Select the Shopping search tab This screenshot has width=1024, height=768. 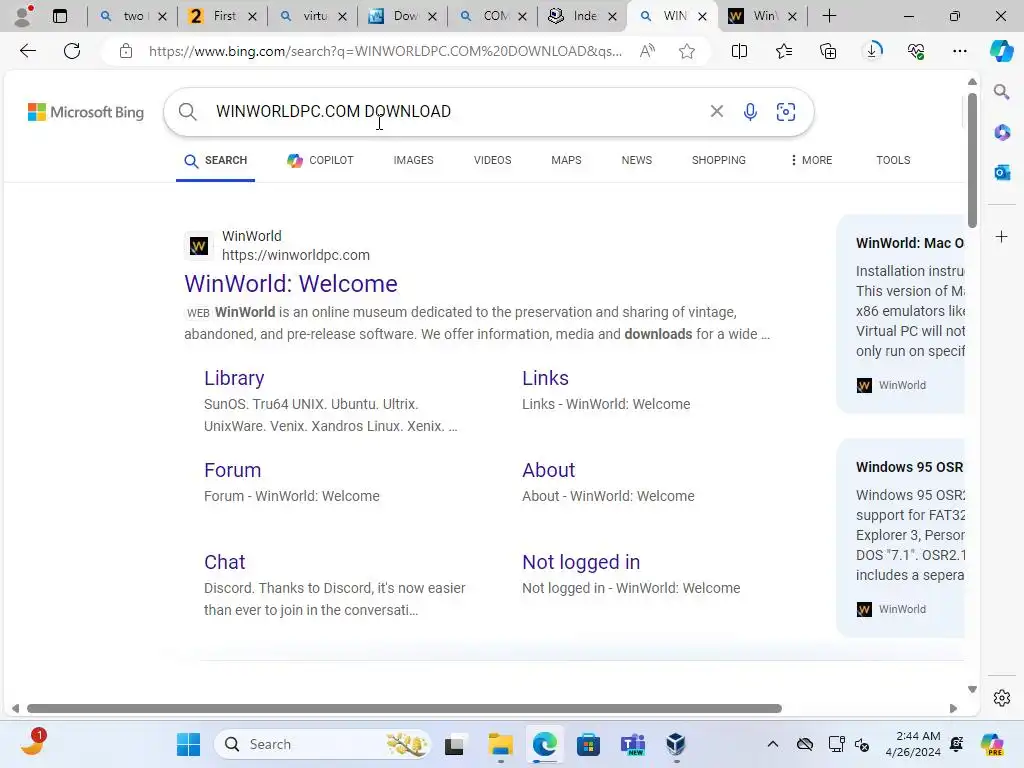pyautogui.click(x=718, y=160)
